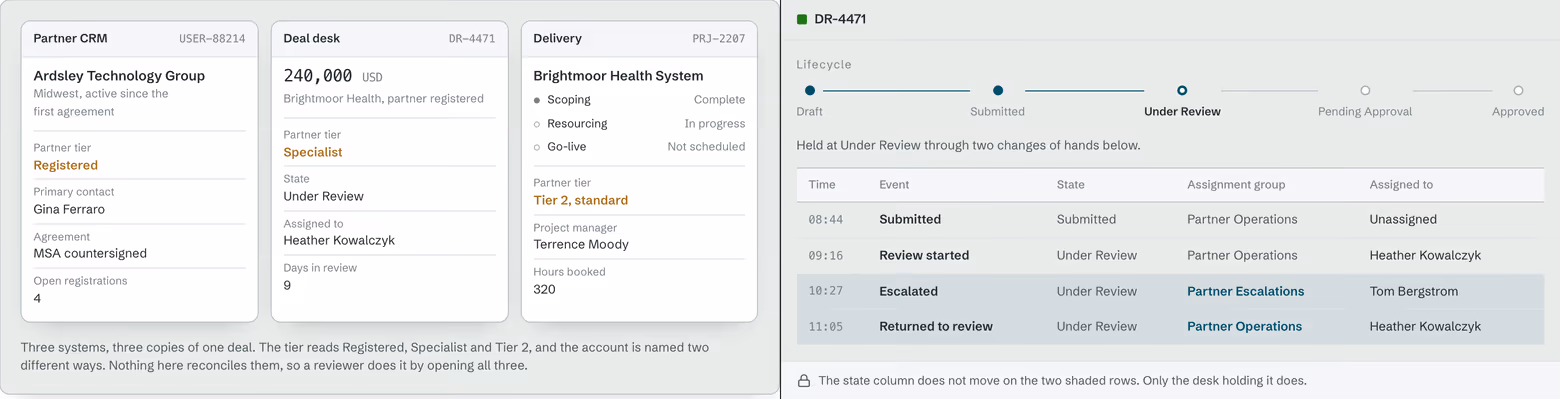1560x399 pixels.
Task: Click Brightmoor Health System project name
Action: pyautogui.click(x=618, y=76)
